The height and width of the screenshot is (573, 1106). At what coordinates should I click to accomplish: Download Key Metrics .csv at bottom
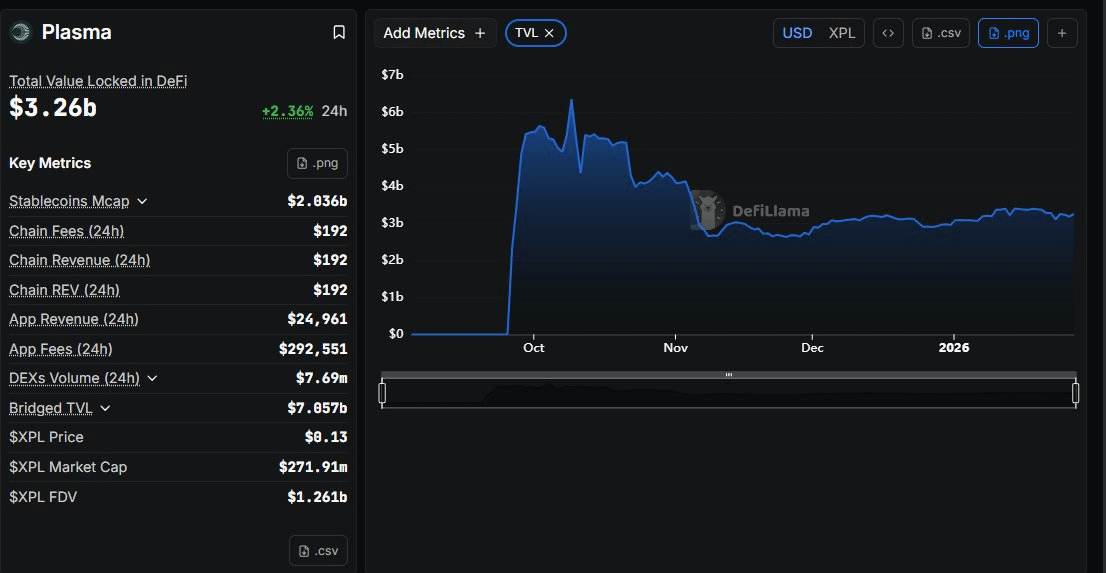pyautogui.click(x=318, y=550)
